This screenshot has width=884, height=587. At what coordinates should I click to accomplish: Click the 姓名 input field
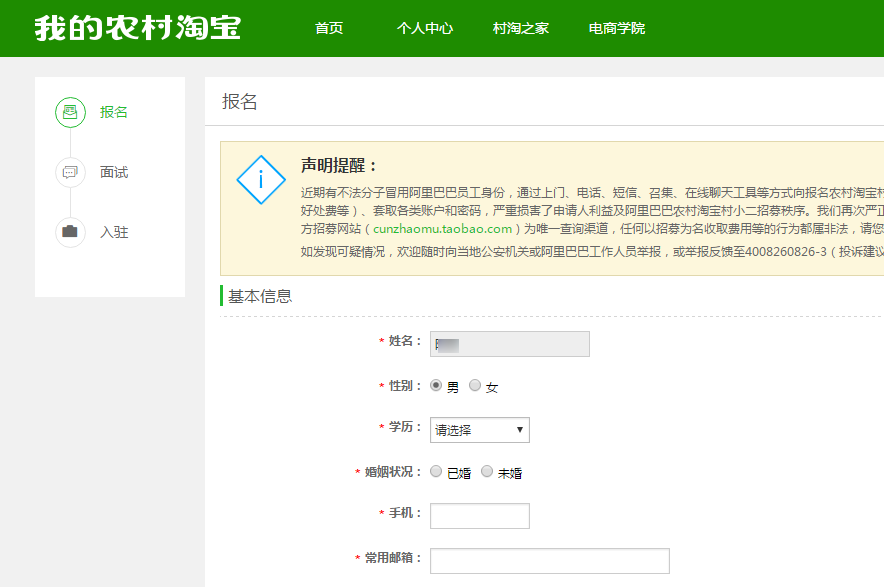510,344
